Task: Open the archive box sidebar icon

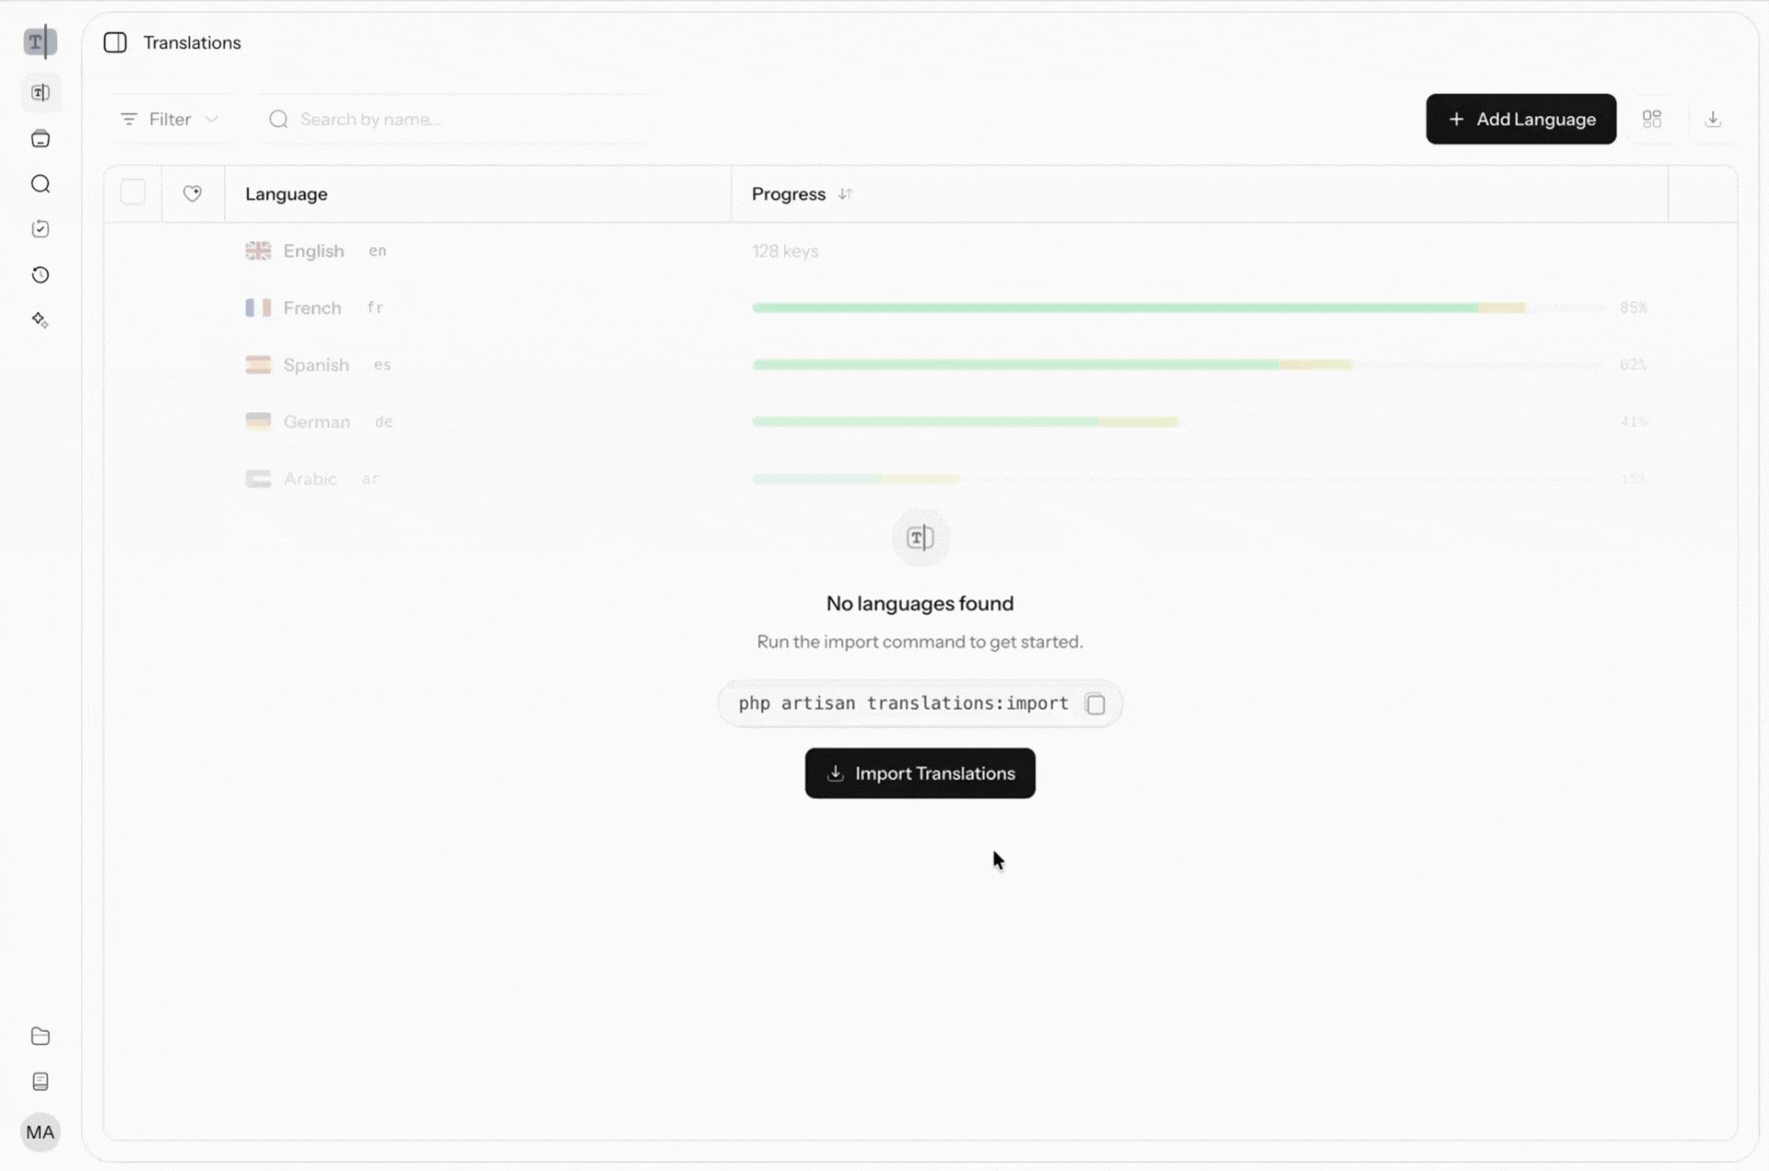Action: (40, 139)
